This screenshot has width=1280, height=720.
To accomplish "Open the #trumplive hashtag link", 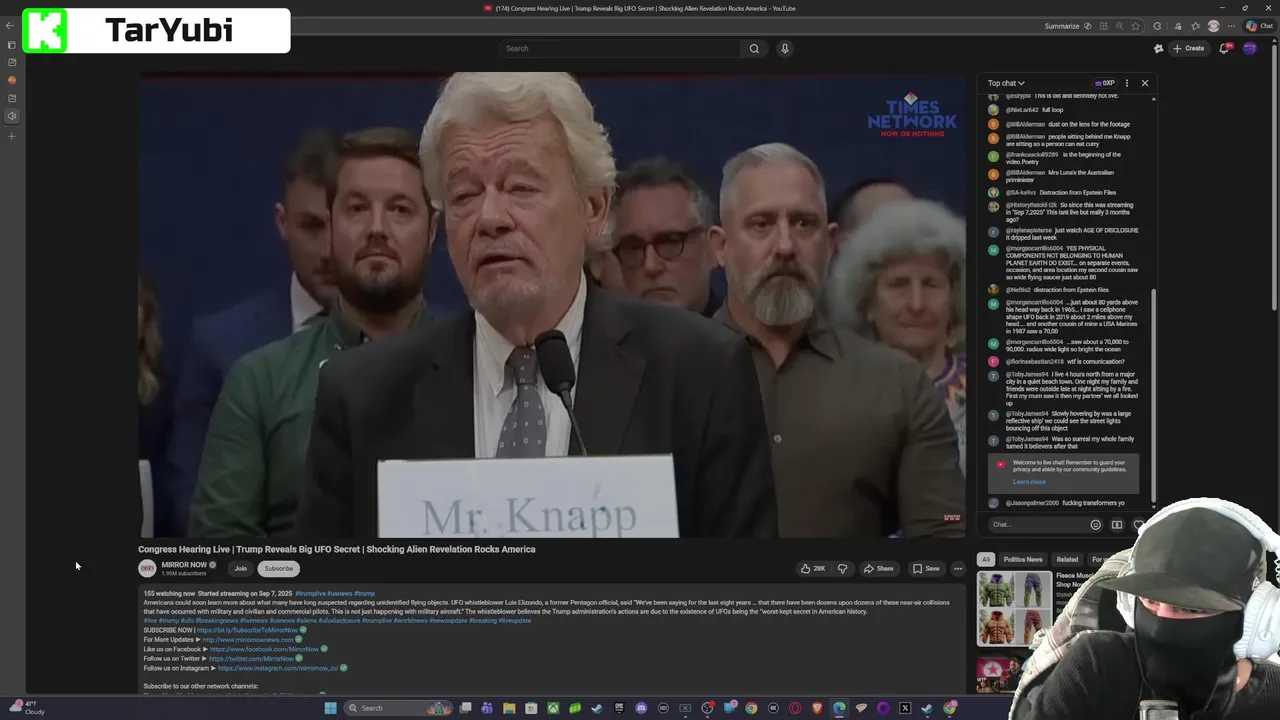I will [309, 594].
